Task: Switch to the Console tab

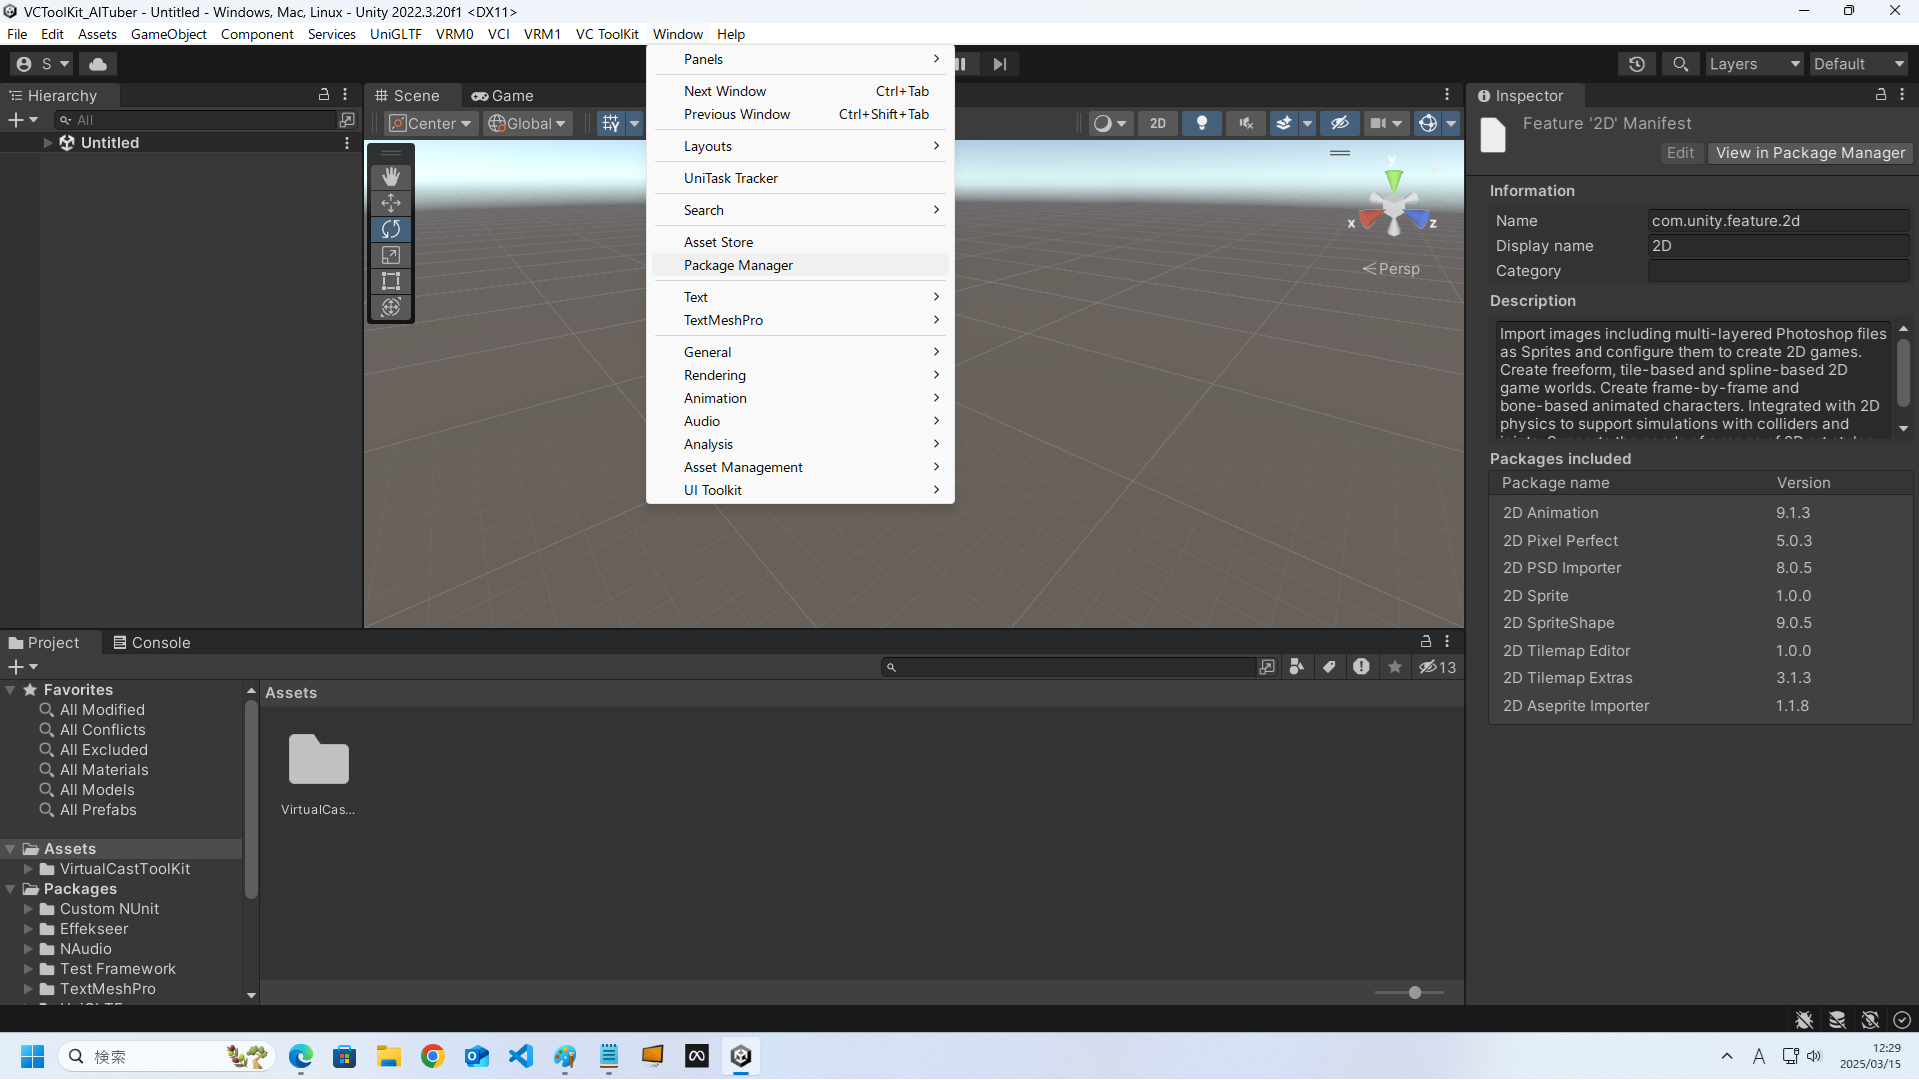Action: pyautogui.click(x=152, y=643)
